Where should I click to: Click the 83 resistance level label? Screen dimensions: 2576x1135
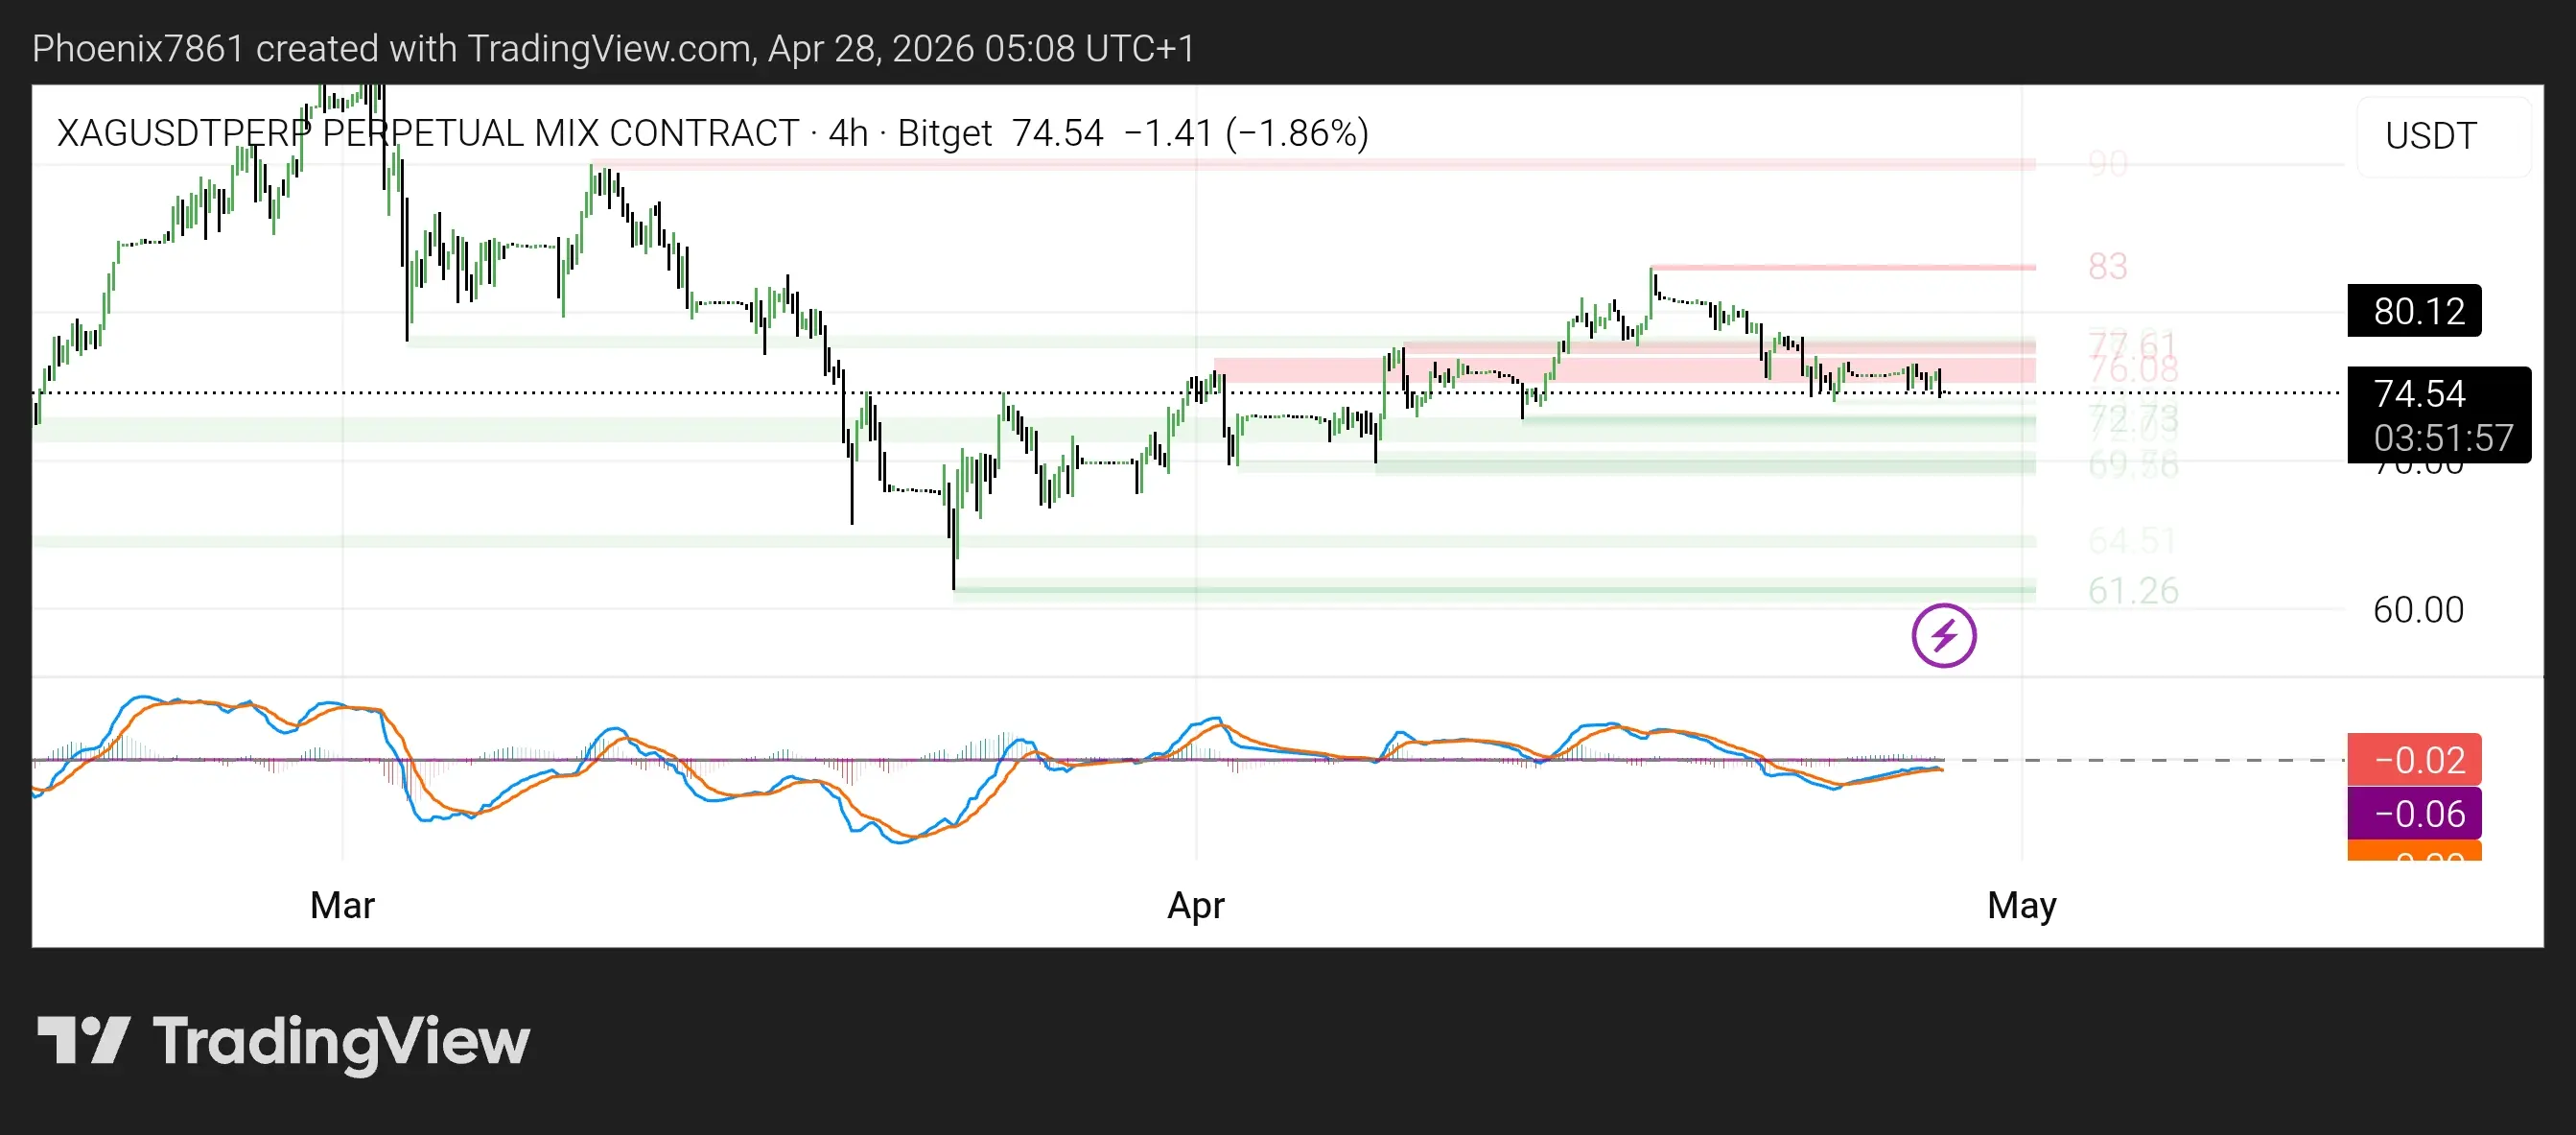point(2107,266)
